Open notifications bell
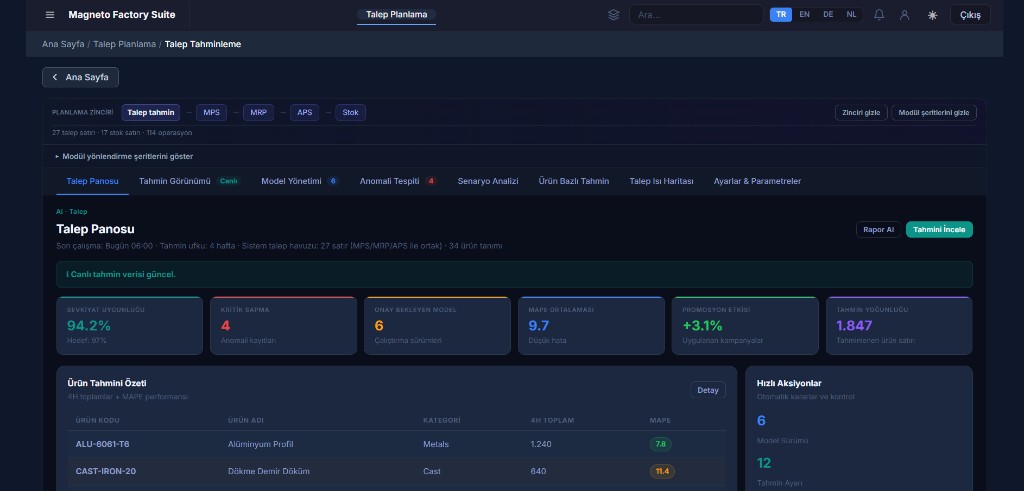Viewport: 1024px width, 491px height. point(879,15)
